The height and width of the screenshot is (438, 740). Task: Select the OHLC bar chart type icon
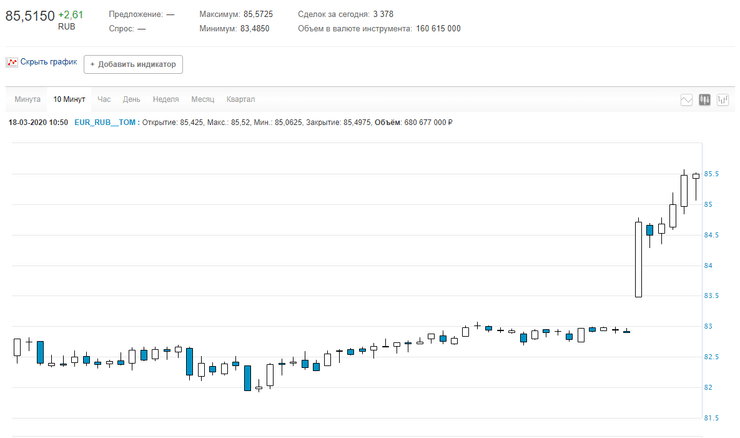coord(722,100)
